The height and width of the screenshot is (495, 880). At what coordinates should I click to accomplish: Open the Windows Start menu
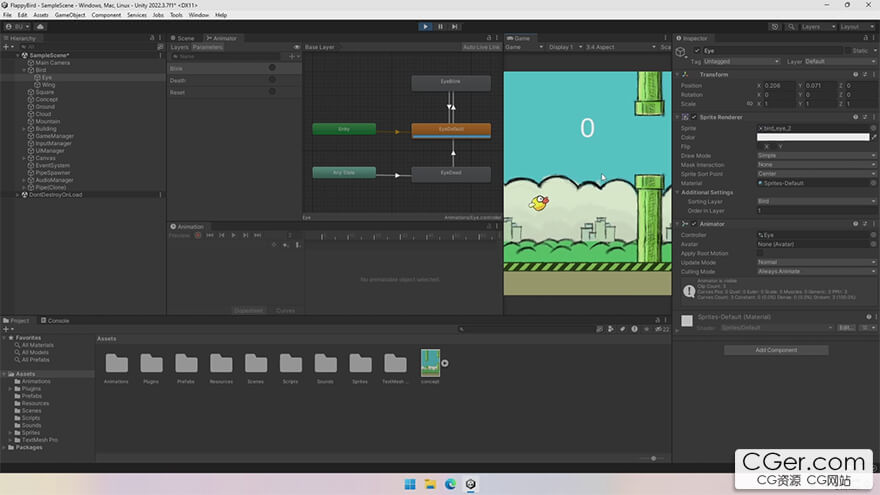click(410, 484)
